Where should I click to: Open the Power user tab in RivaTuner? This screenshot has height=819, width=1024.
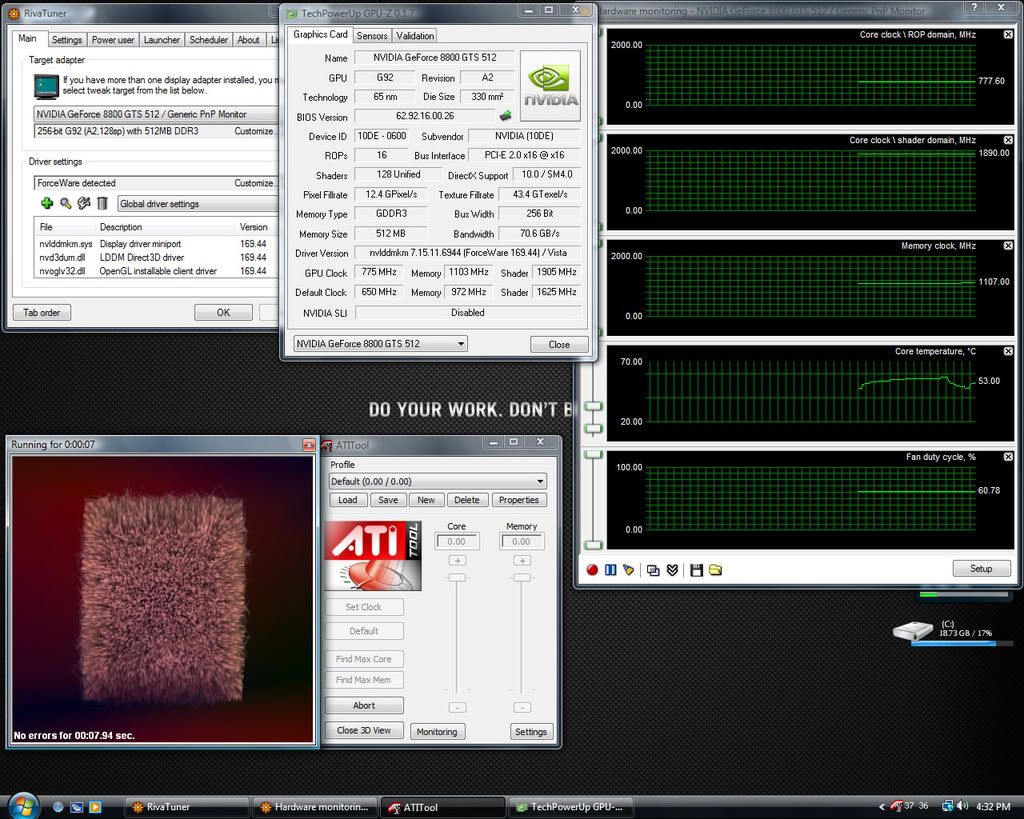tap(113, 40)
